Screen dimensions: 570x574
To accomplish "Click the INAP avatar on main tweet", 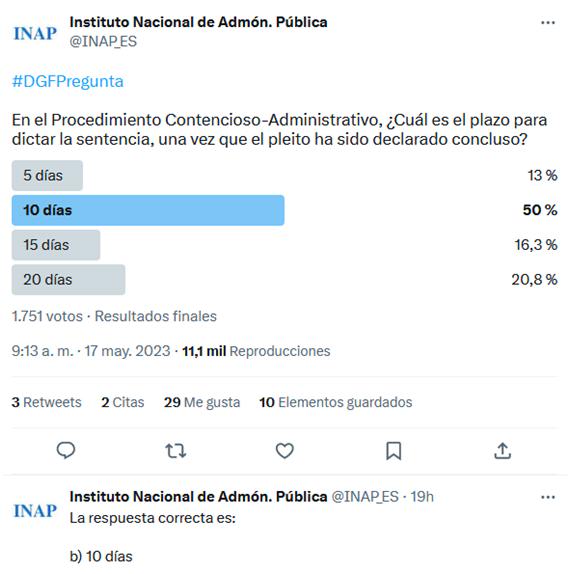I will pos(35,33).
